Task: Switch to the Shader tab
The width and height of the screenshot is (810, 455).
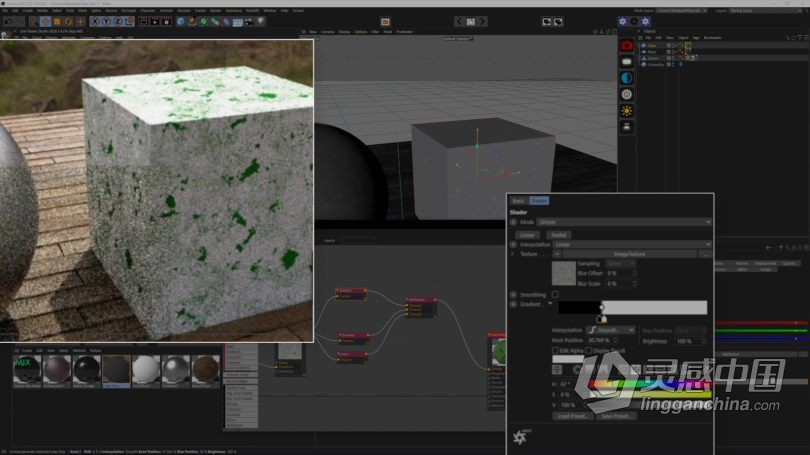Action: click(539, 201)
